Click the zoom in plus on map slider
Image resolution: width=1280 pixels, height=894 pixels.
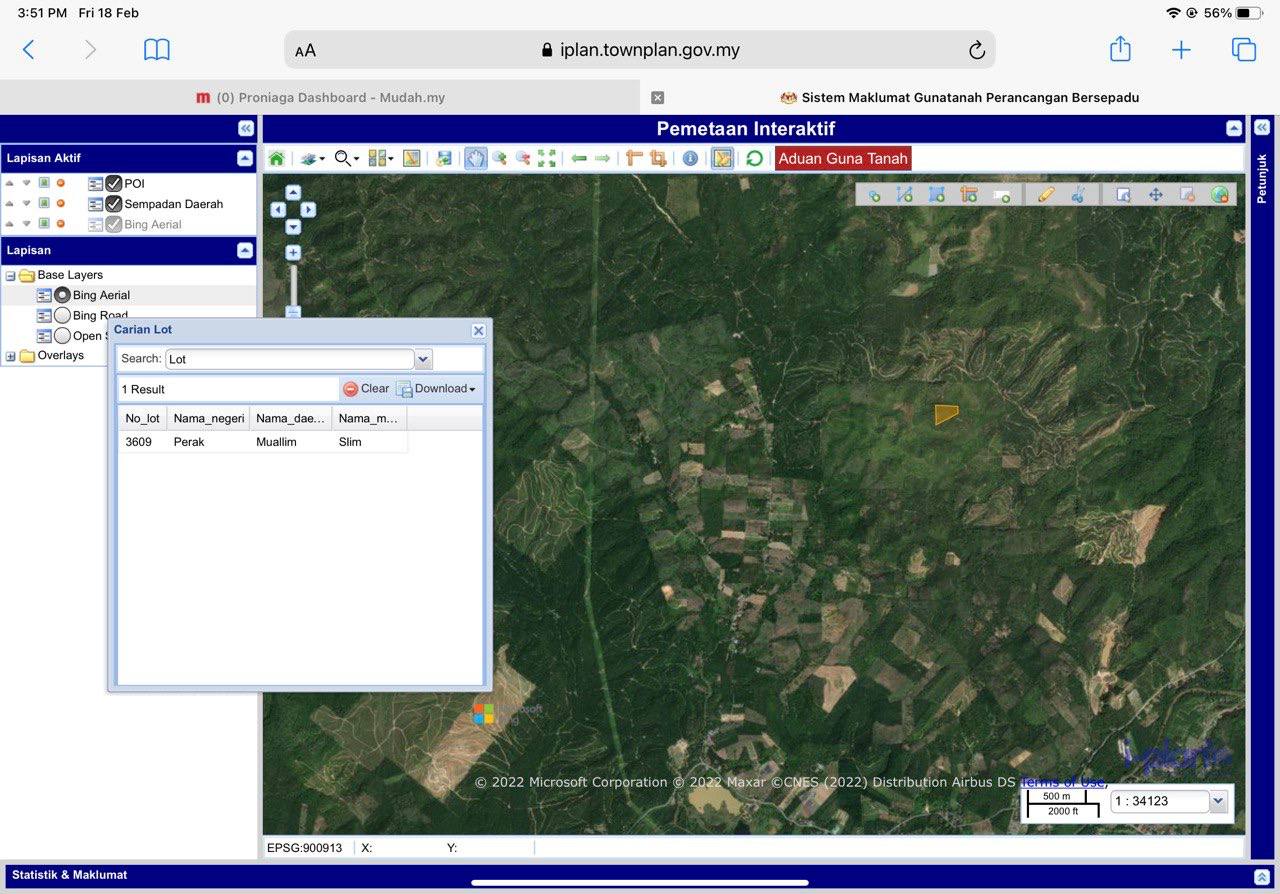coord(293,253)
